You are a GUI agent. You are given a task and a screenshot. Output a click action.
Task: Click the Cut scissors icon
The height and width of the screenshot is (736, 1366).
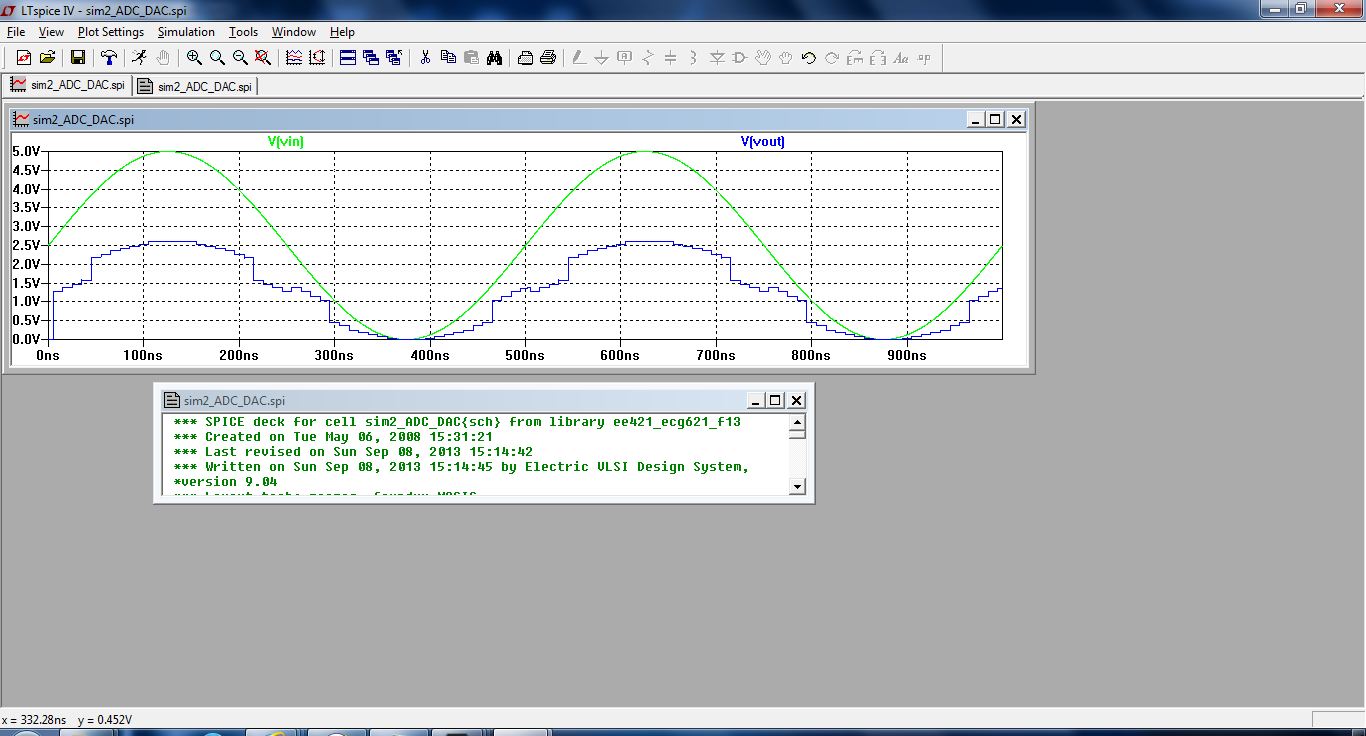click(x=425, y=58)
